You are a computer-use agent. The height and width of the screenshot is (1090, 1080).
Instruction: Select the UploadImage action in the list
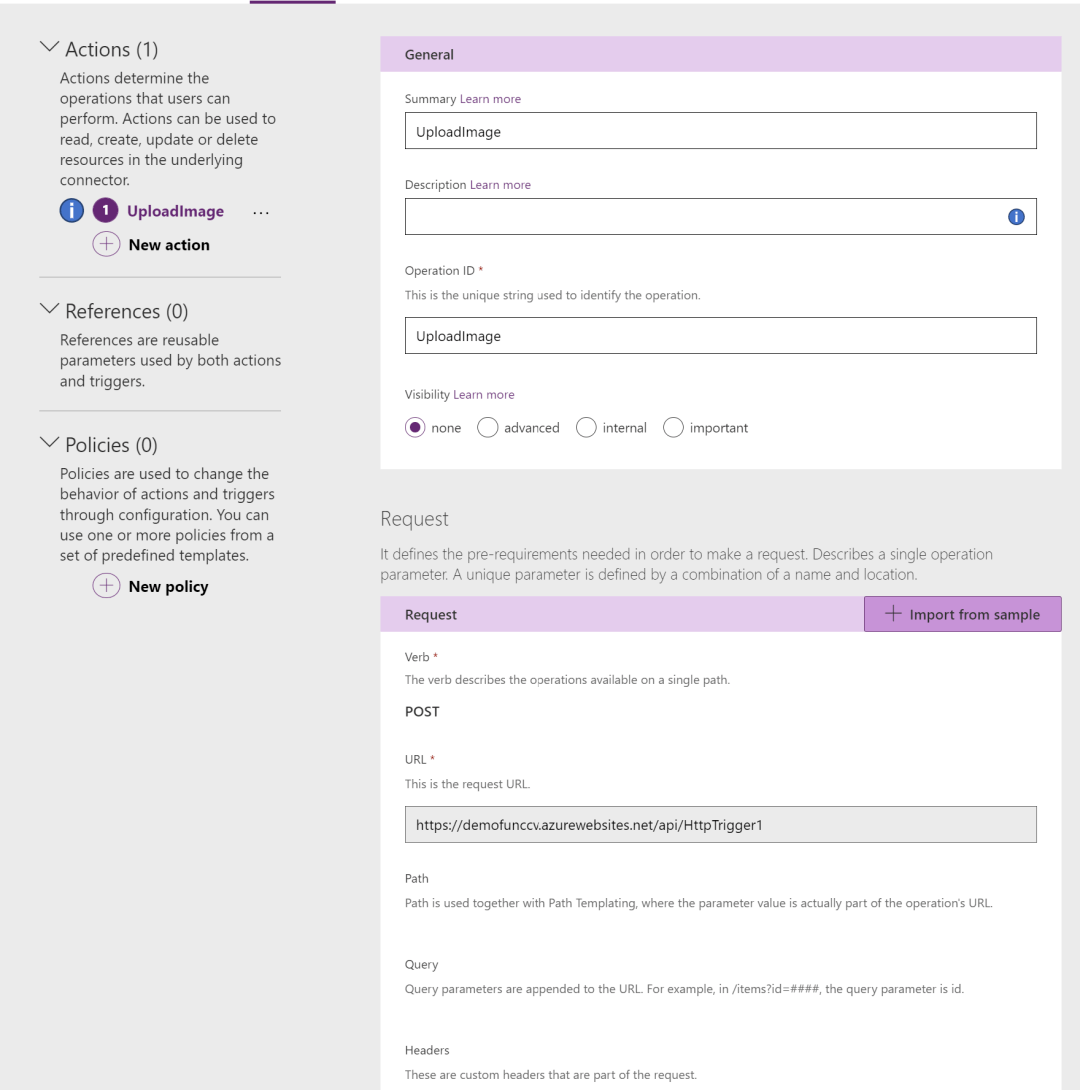tap(175, 211)
